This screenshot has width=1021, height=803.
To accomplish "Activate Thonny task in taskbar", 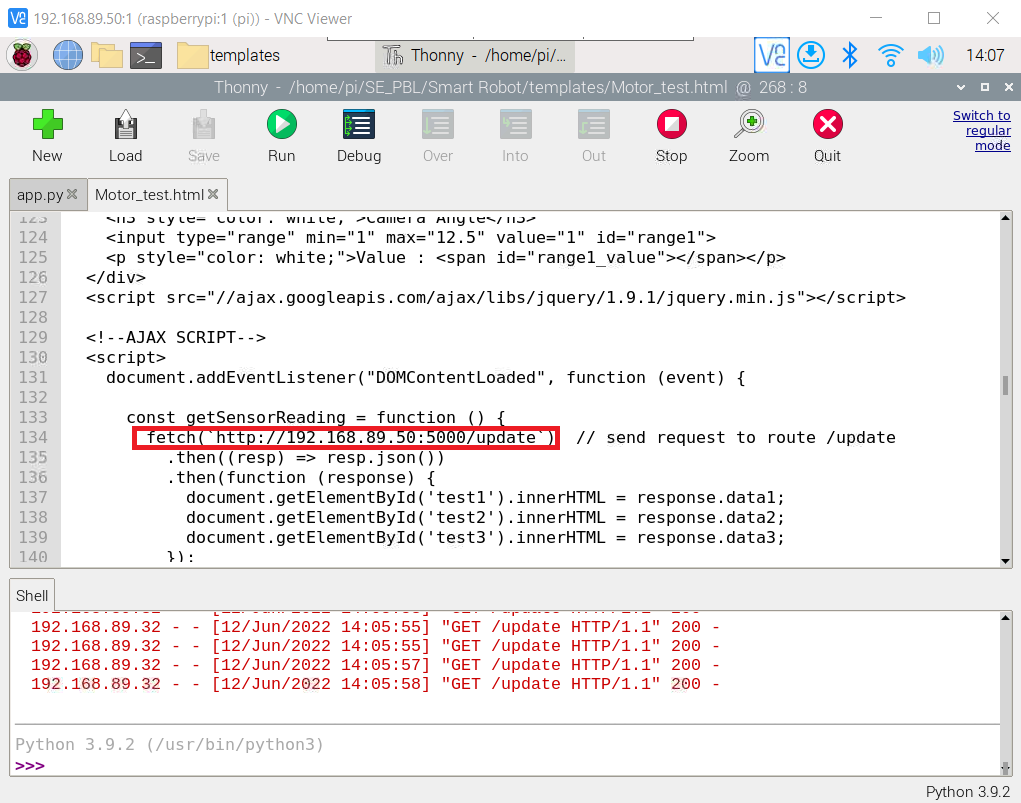I will point(475,55).
